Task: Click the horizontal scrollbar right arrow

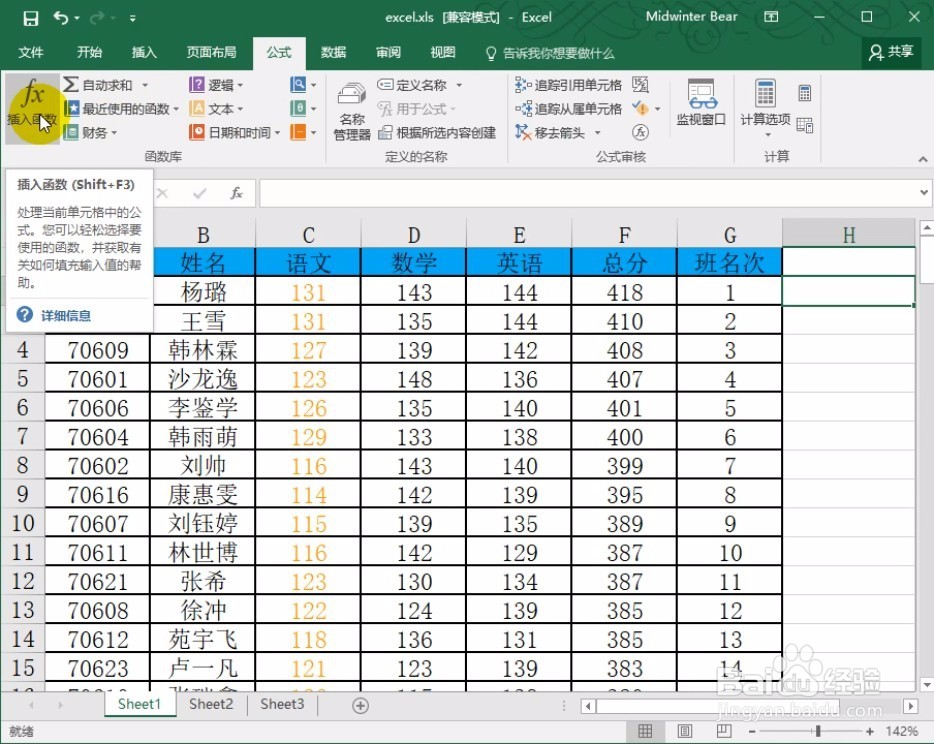Action: click(x=910, y=706)
